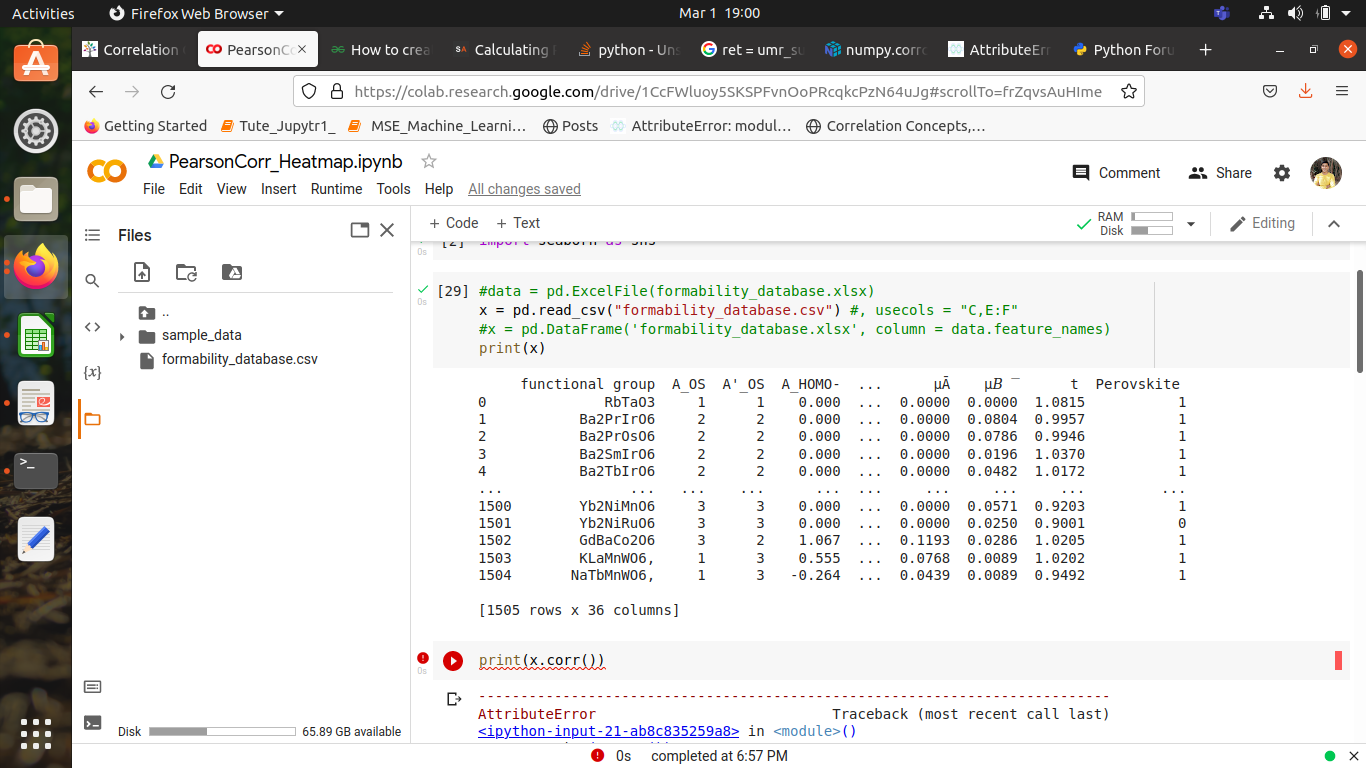Open the code snippets sidebar icon

coord(92,326)
